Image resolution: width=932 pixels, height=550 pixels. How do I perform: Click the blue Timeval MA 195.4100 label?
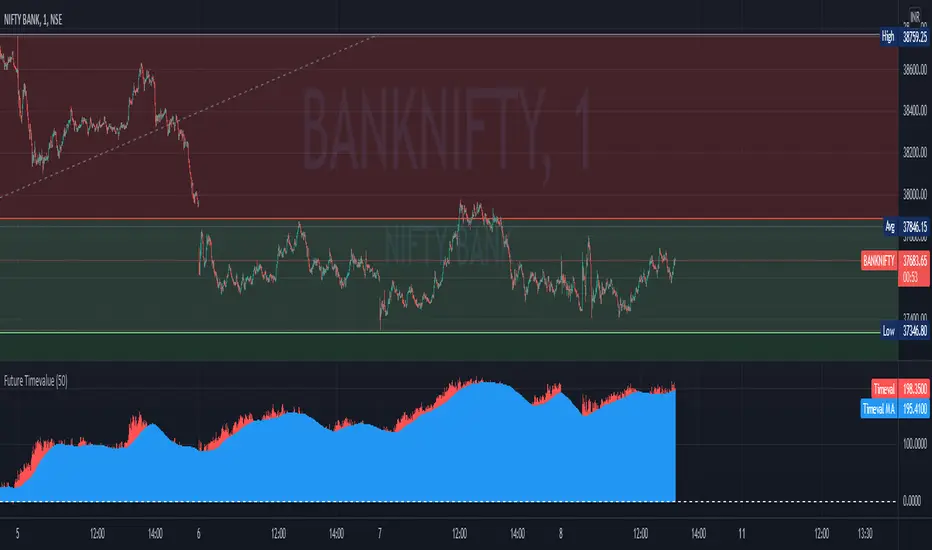tap(895, 408)
